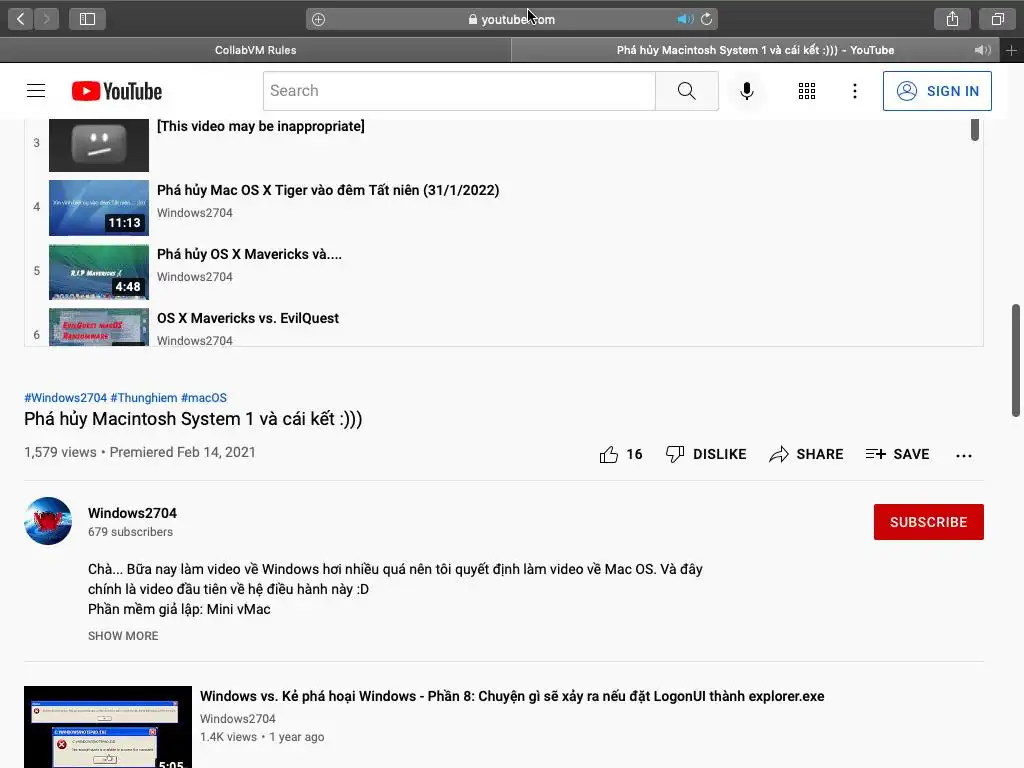Go back with Safari's back arrow

pyautogui.click(x=21, y=19)
